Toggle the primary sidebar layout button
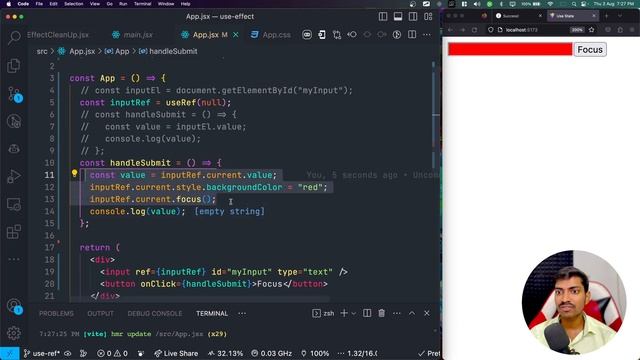 (383, 17)
